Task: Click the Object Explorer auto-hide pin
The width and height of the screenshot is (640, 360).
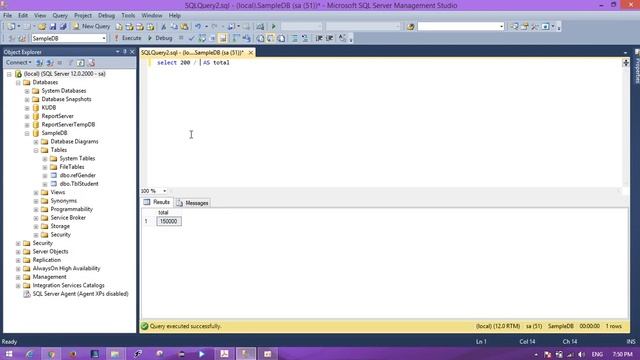Action: (x=125, y=52)
